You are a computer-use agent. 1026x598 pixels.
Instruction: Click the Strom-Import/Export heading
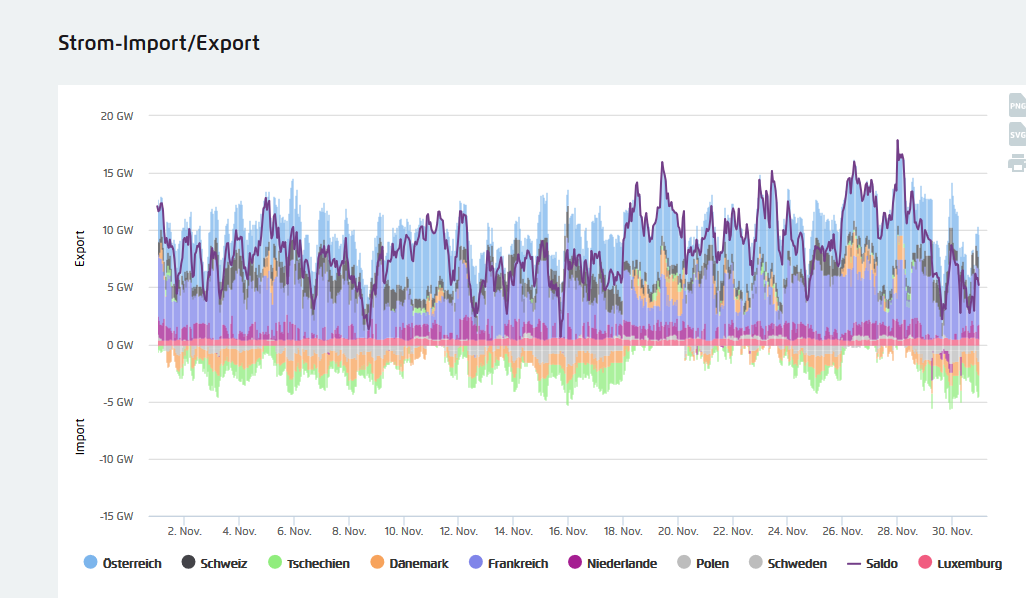click(x=159, y=43)
